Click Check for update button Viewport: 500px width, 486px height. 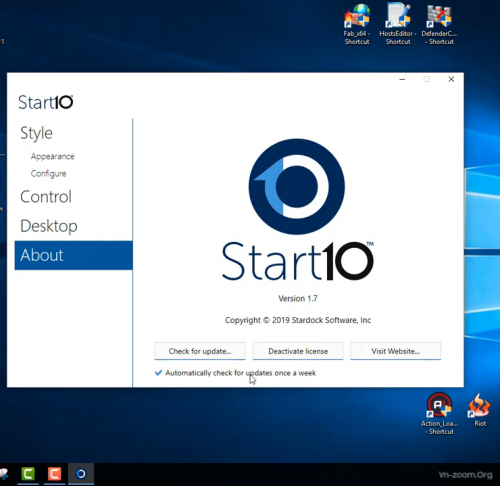coord(200,351)
